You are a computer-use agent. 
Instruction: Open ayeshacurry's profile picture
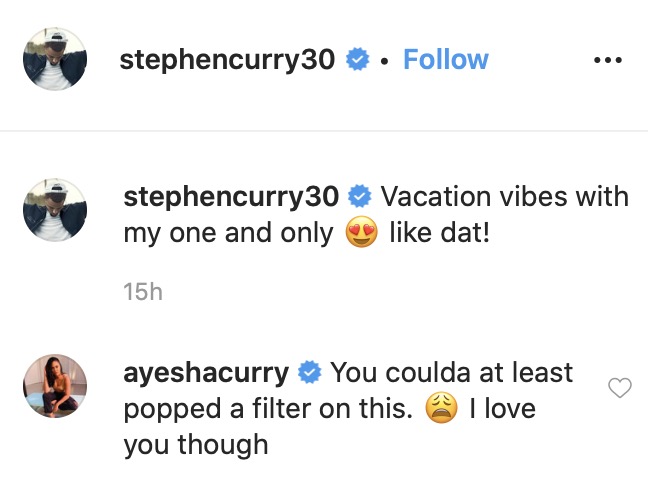click(56, 388)
